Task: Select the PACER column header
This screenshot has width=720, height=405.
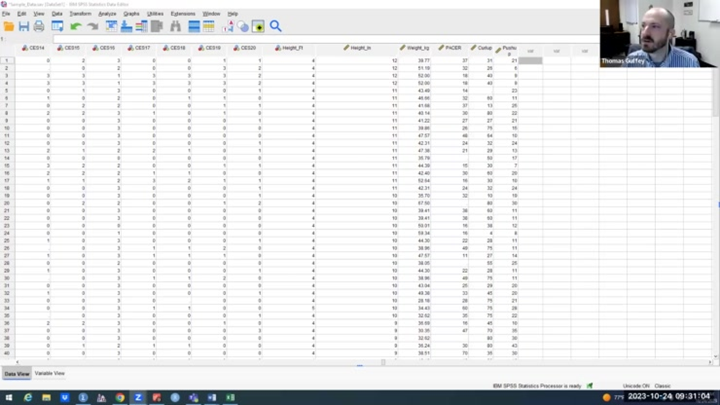Action: coord(452,48)
